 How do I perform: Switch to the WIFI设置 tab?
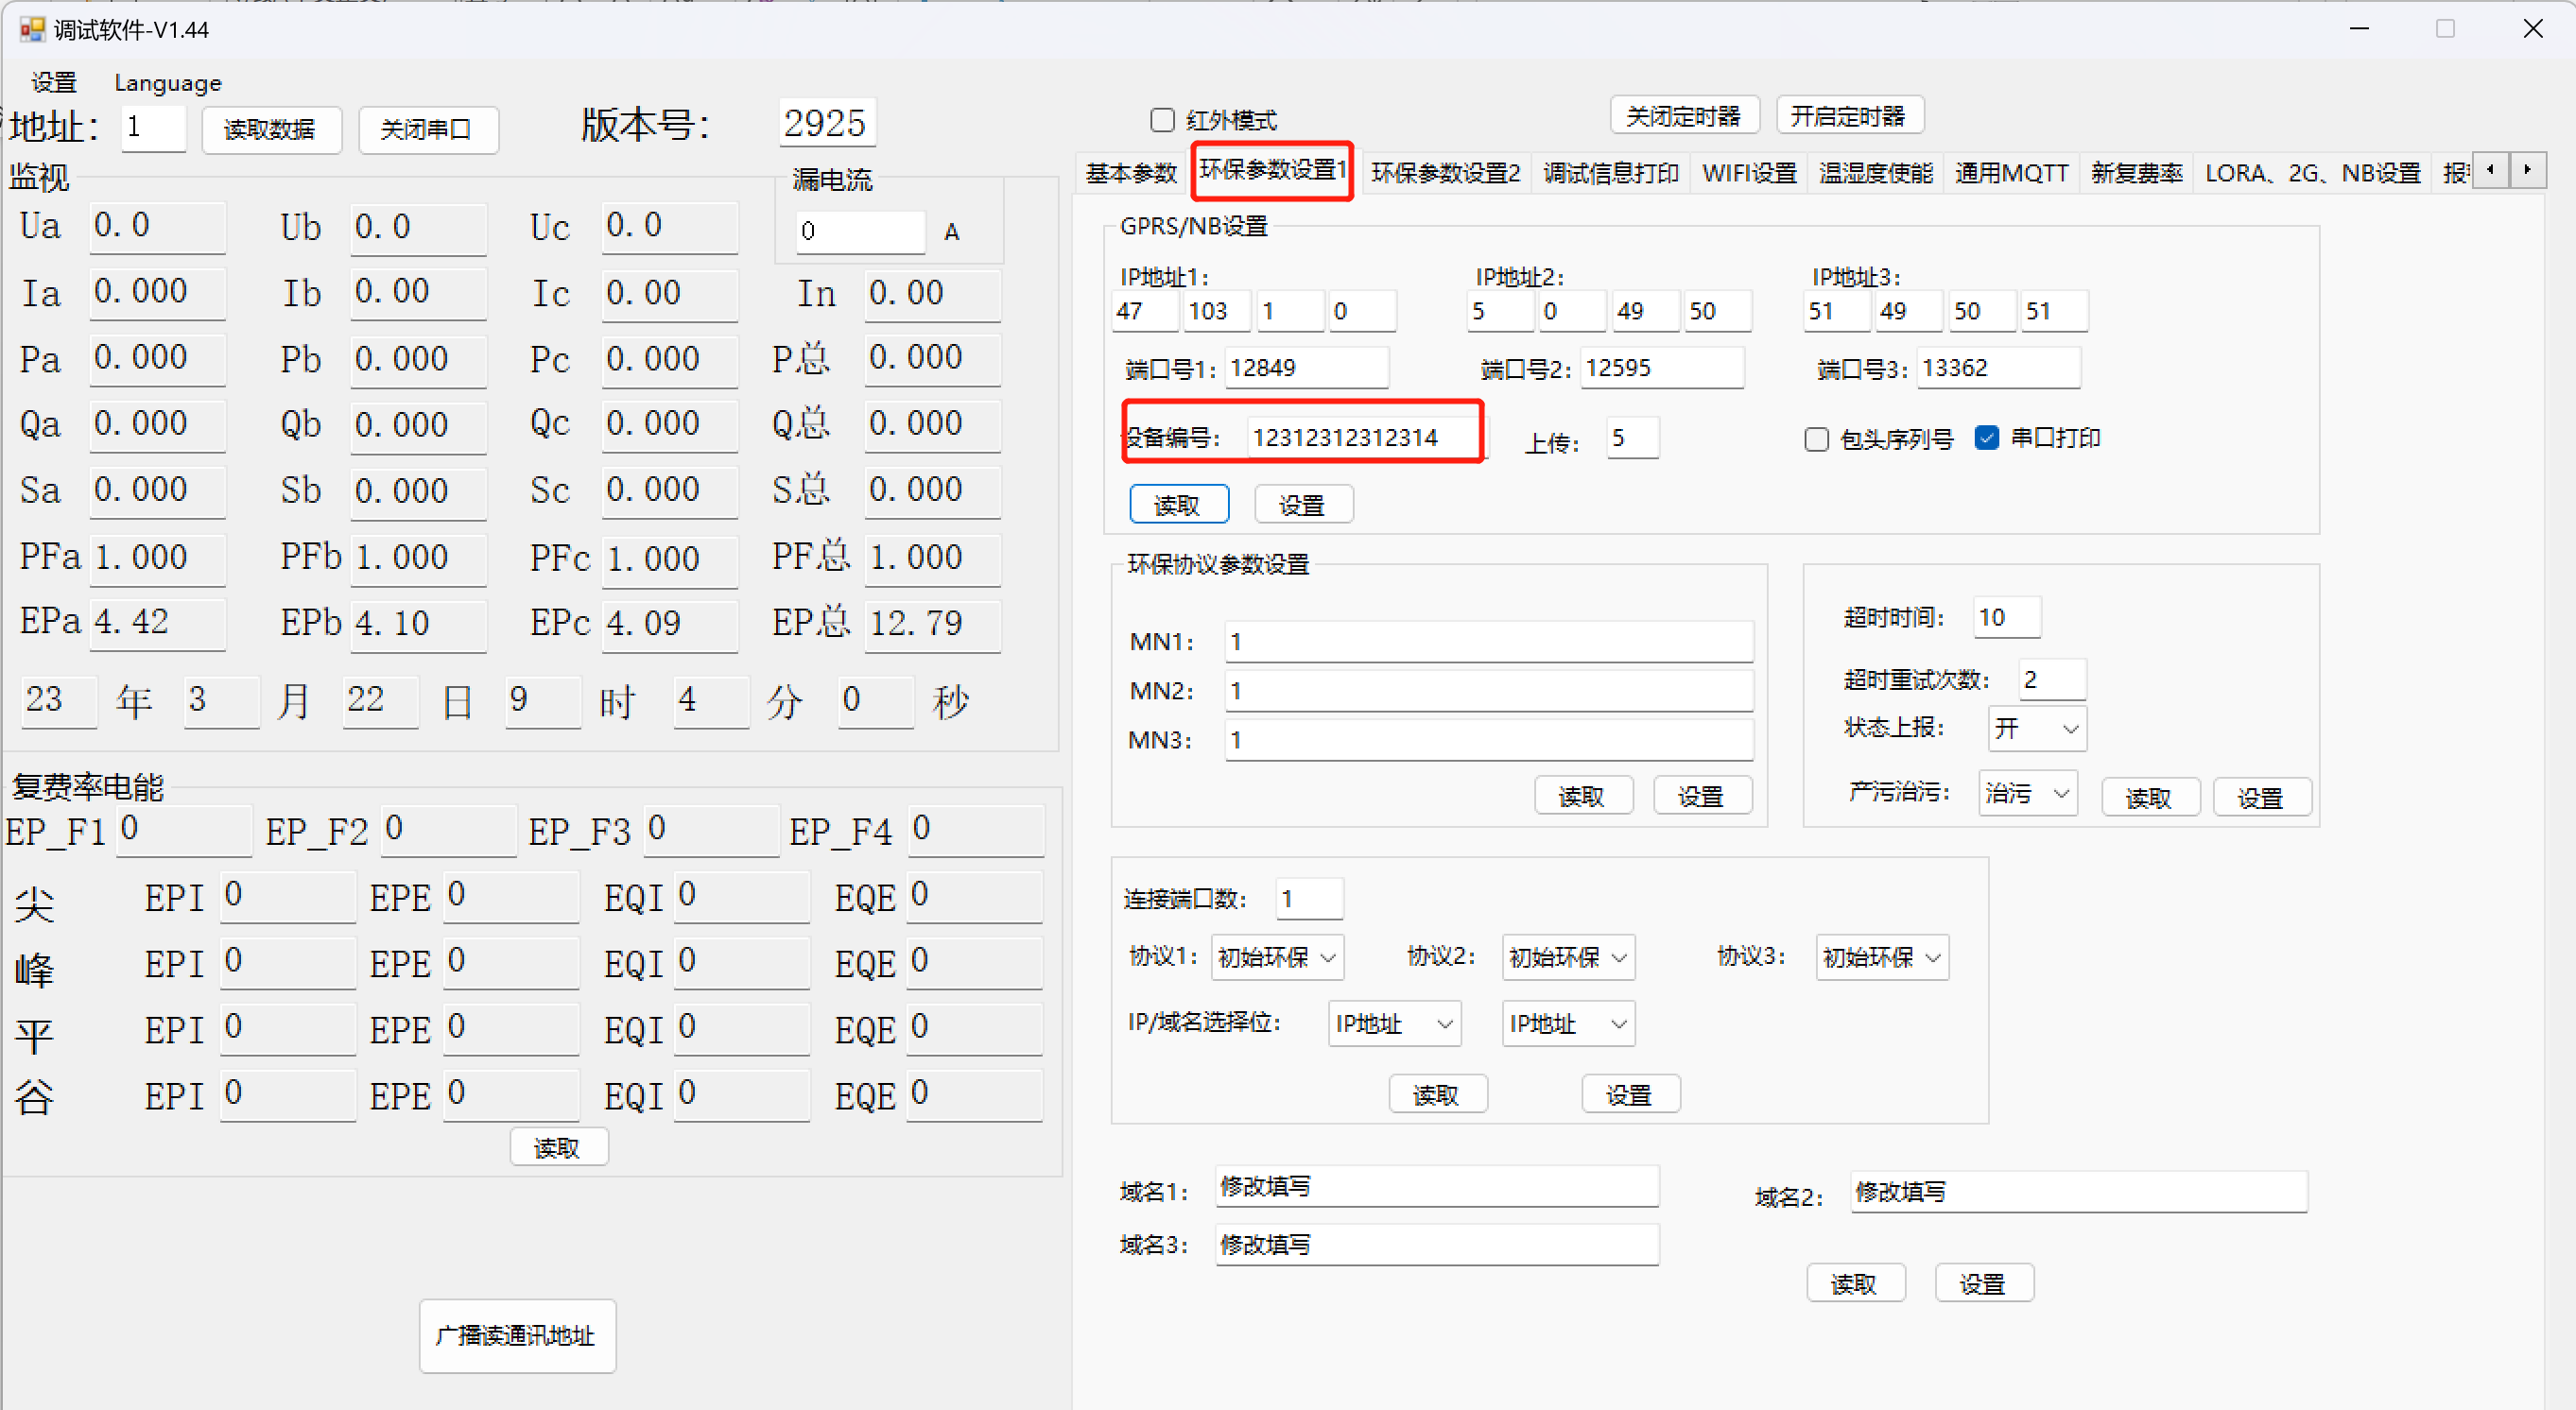[x=1749, y=173]
